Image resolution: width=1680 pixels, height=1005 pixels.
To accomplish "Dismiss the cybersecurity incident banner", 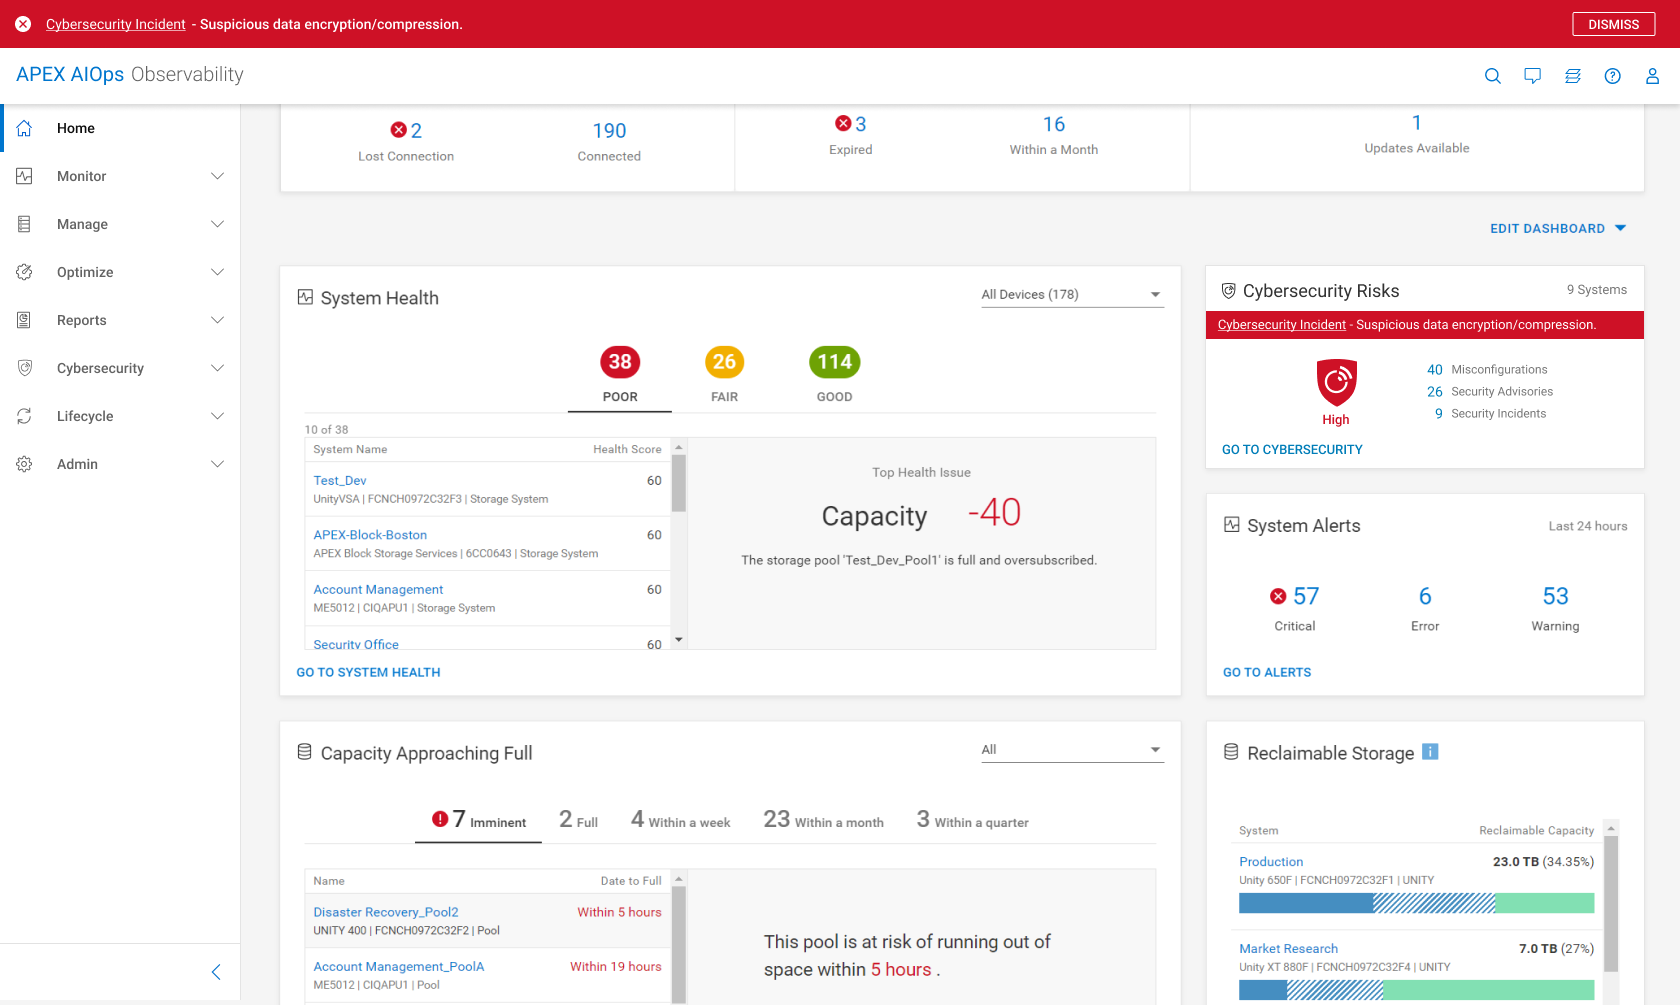I will 1613,24.
